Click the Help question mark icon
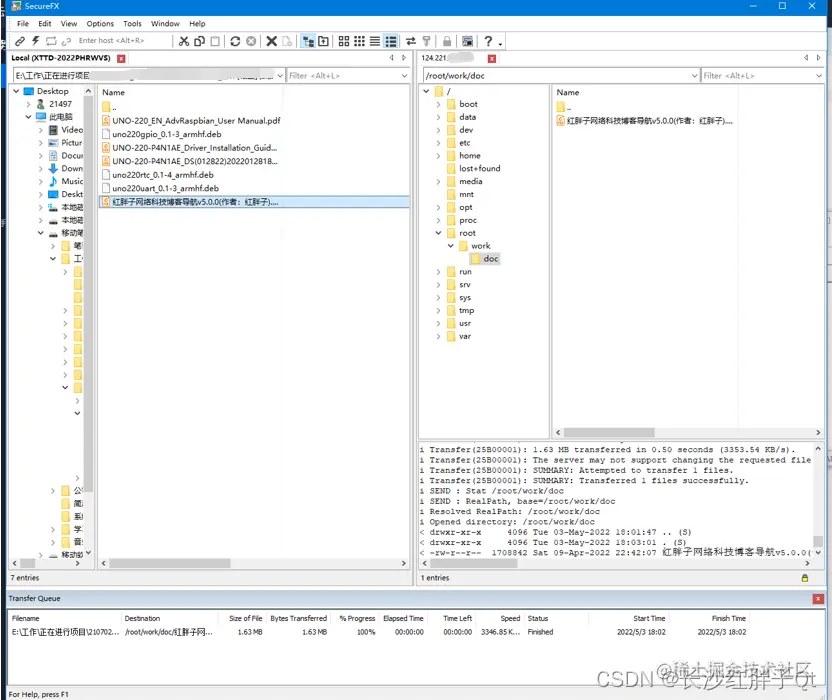This screenshot has width=832, height=700. pos(488,41)
